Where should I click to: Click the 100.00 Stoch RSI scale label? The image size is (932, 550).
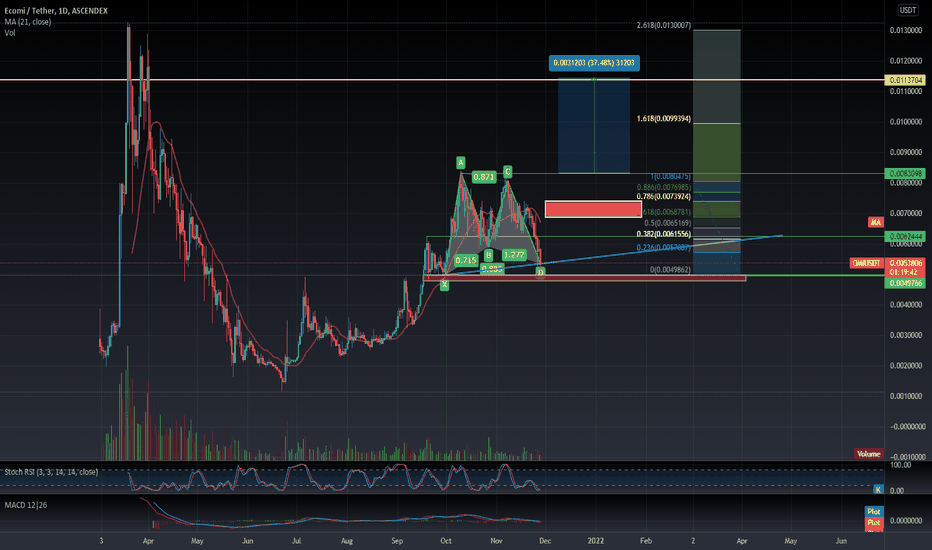pyautogui.click(x=900, y=465)
